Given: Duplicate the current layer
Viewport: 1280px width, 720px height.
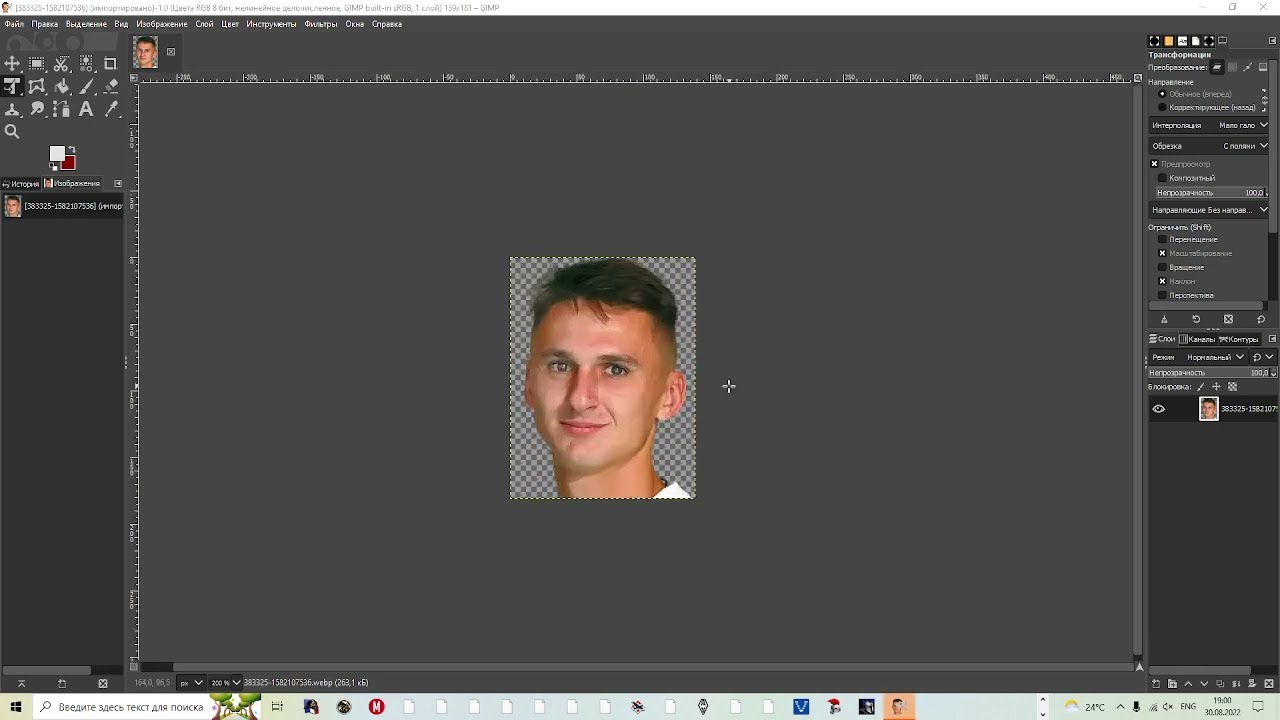Looking at the screenshot, I should pos(1220,684).
